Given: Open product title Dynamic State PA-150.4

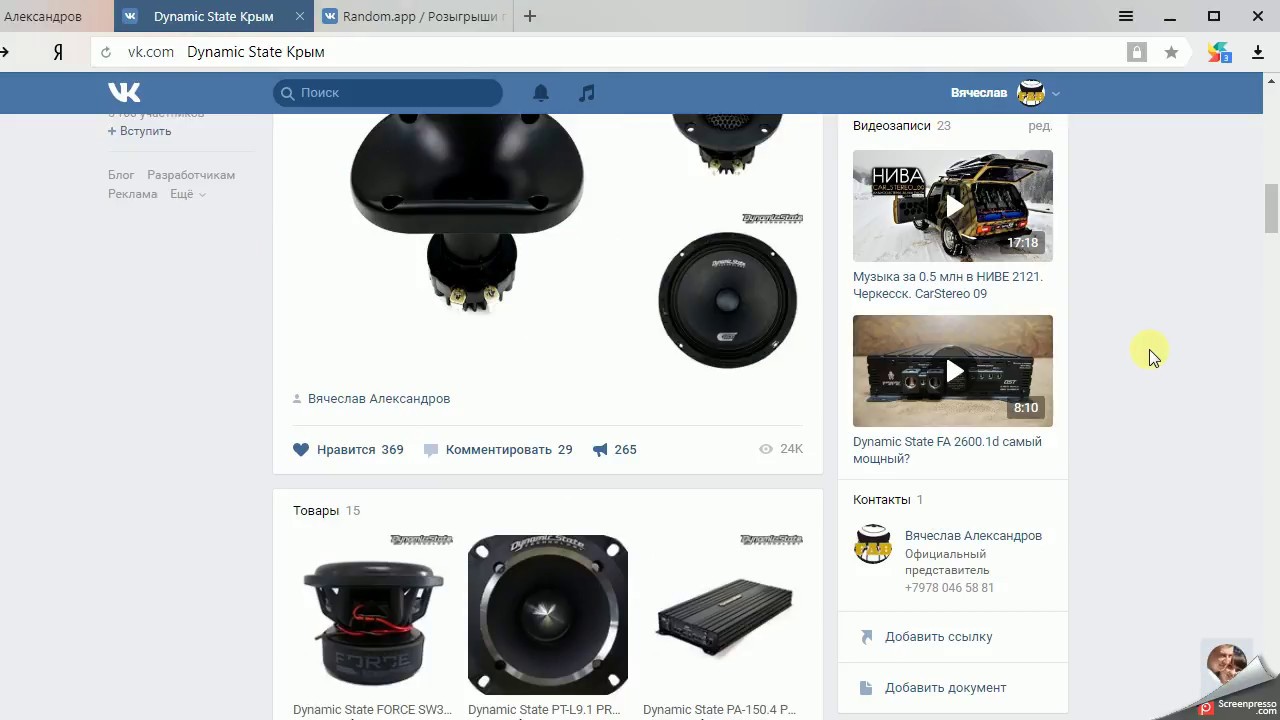Looking at the screenshot, I should [720, 710].
